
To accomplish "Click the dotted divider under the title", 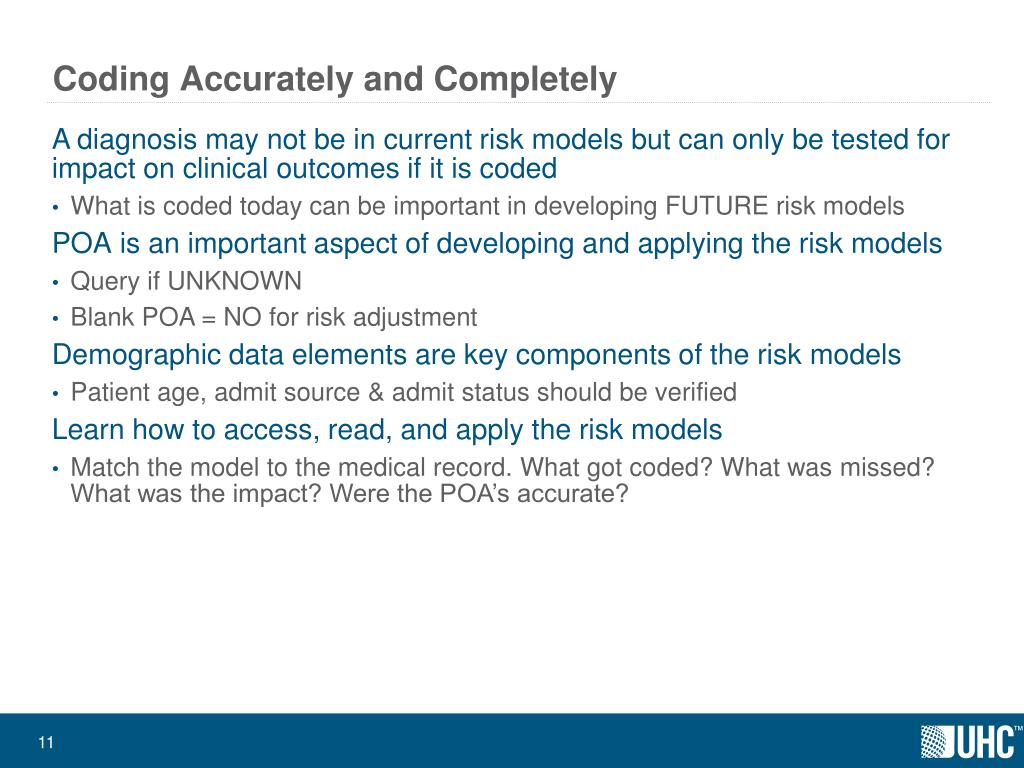I will (520, 101).
